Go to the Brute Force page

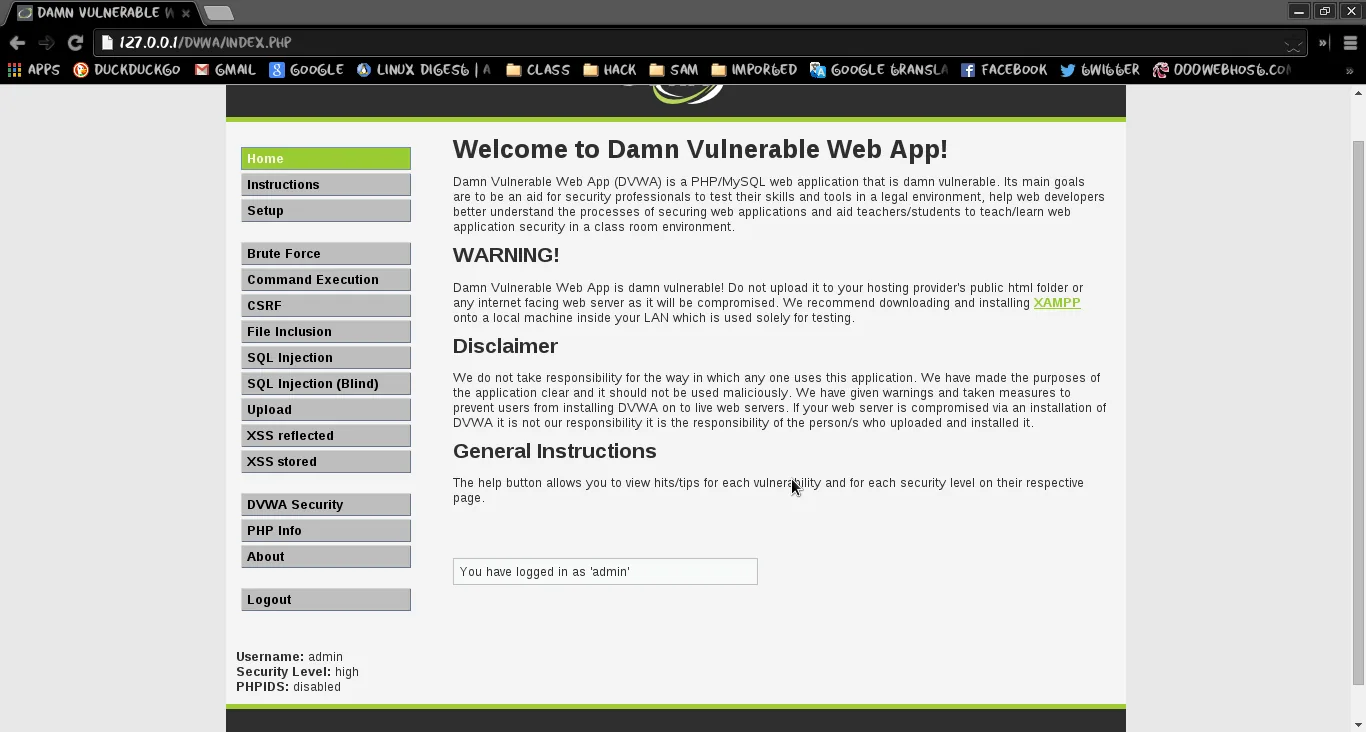pyautogui.click(x=326, y=254)
